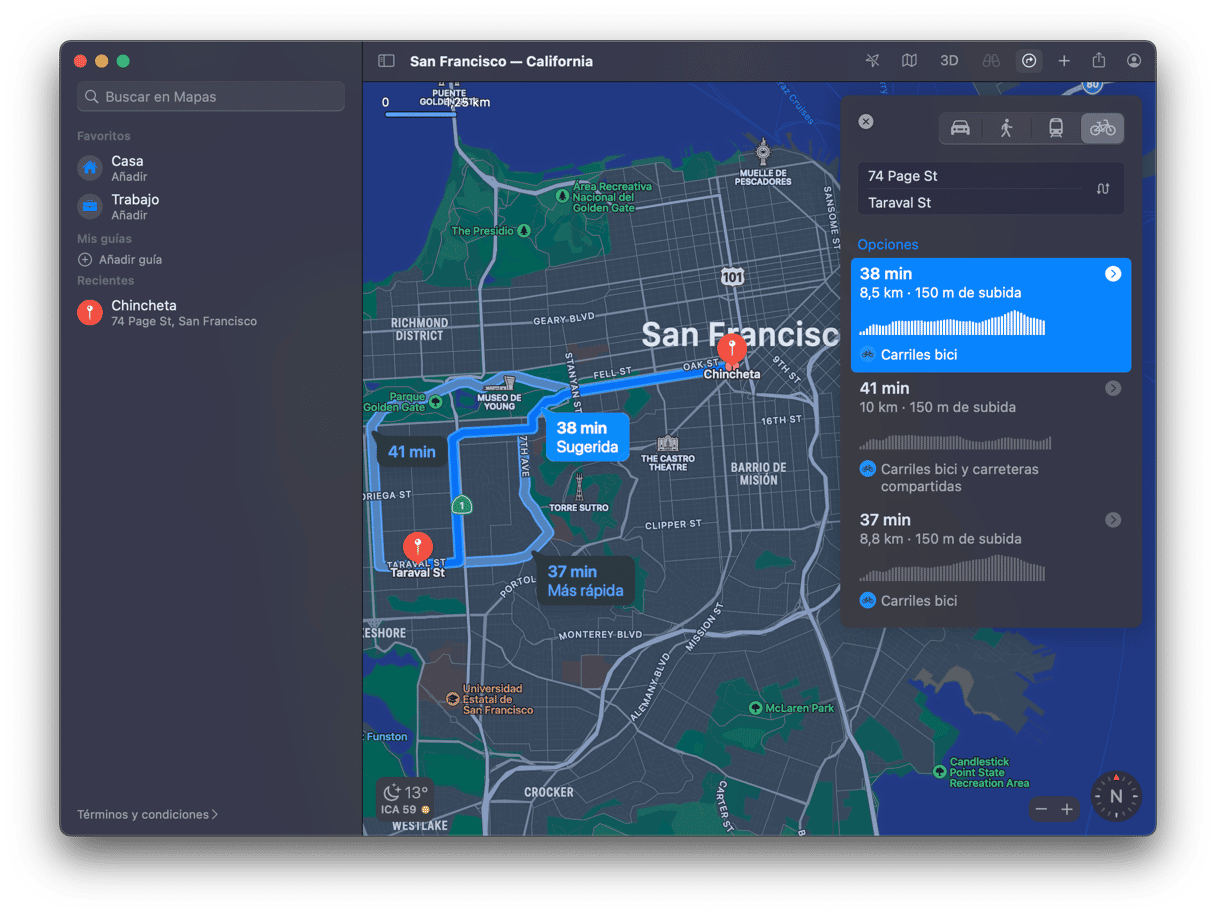Open the map mode selector icon
Image resolution: width=1216 pixels, height=915 pixels.
point(909,61)
